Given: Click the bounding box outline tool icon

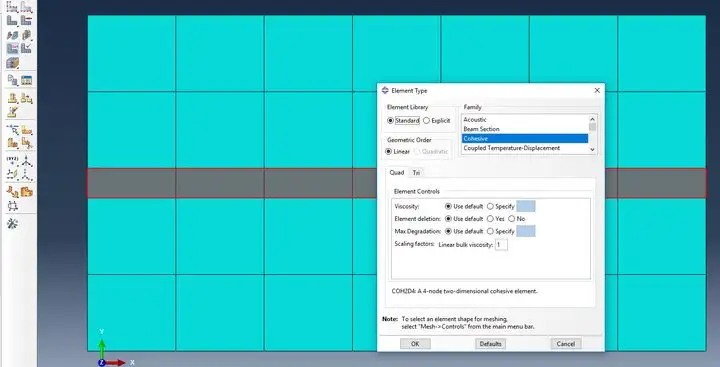Looking at the screenshot, I should [12, 206].
